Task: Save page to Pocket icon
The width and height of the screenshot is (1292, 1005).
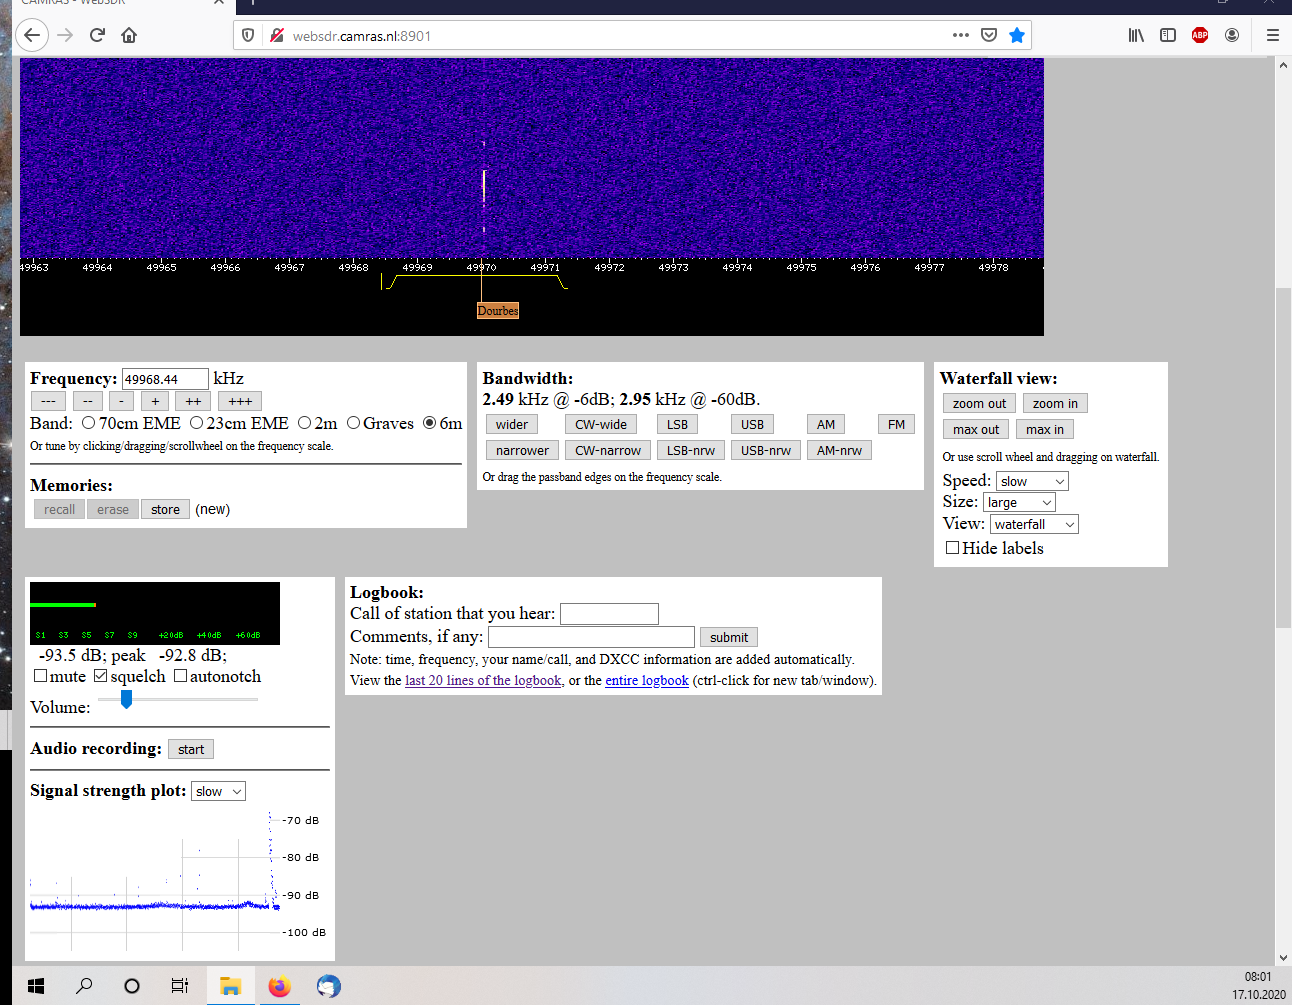Action: coord(989,35)
